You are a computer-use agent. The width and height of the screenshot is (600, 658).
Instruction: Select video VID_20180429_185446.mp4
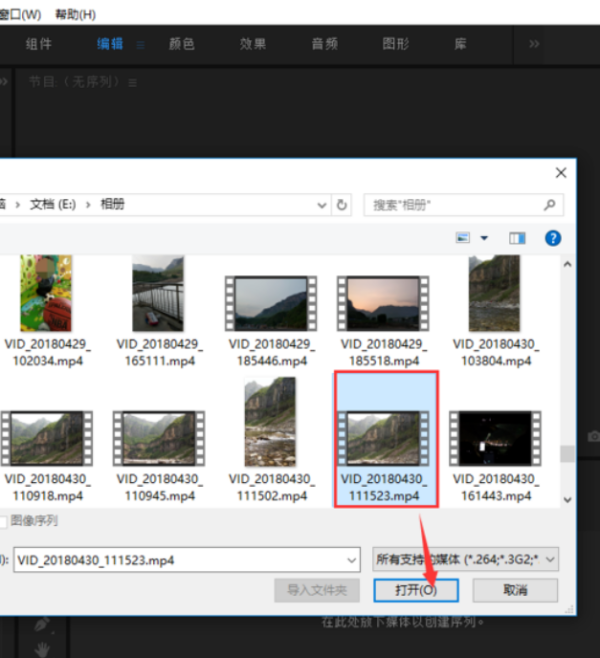(271, 321)
